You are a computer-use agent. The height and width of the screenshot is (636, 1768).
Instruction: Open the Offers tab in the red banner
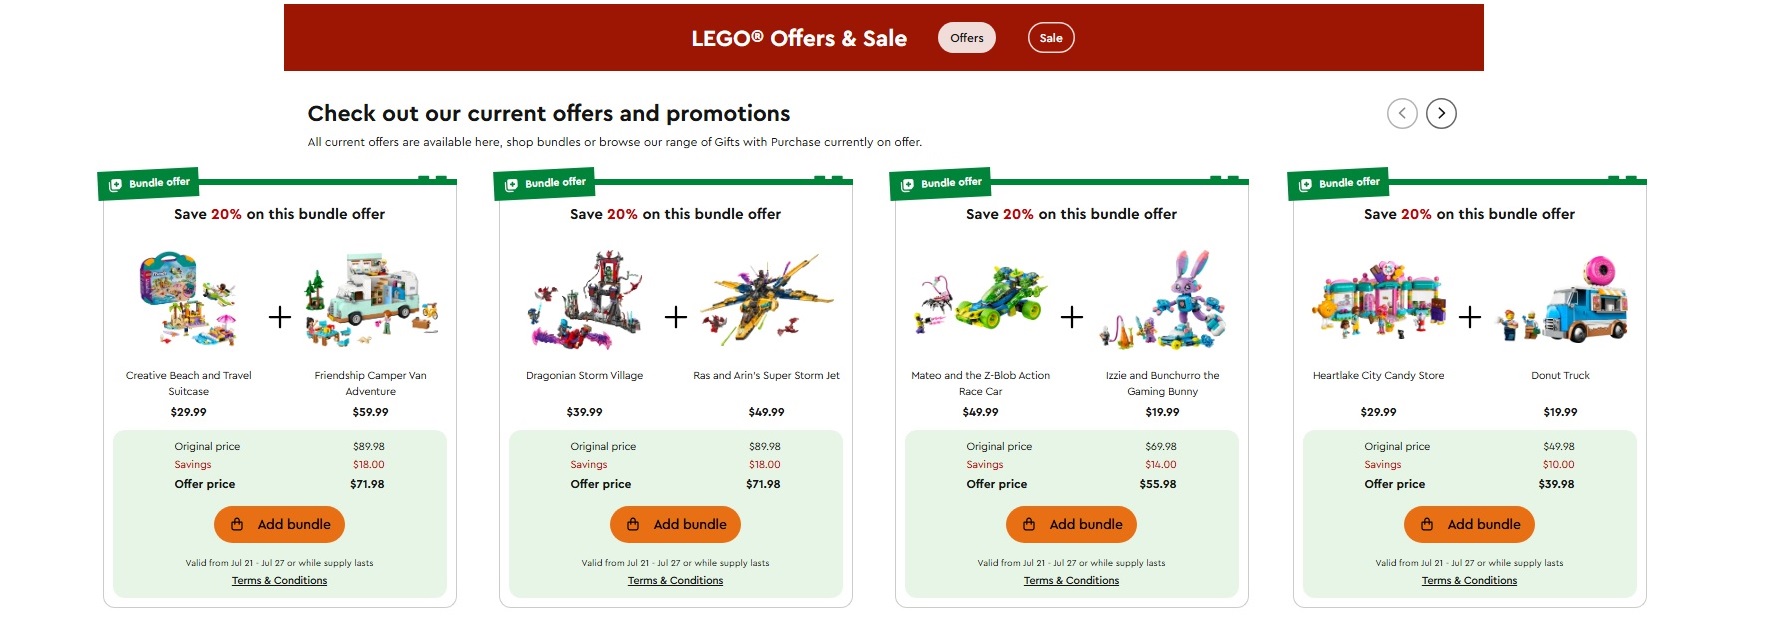(x=966, y=37)
